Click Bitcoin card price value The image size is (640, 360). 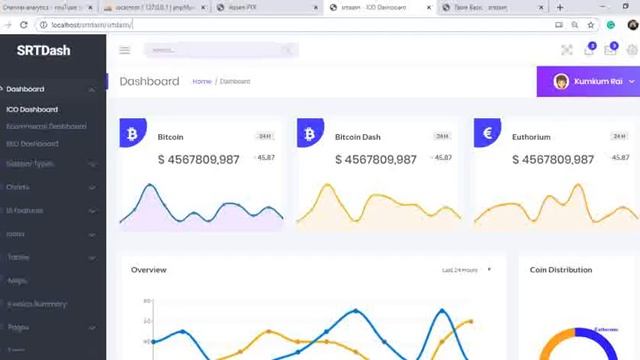tap(198, 160)
